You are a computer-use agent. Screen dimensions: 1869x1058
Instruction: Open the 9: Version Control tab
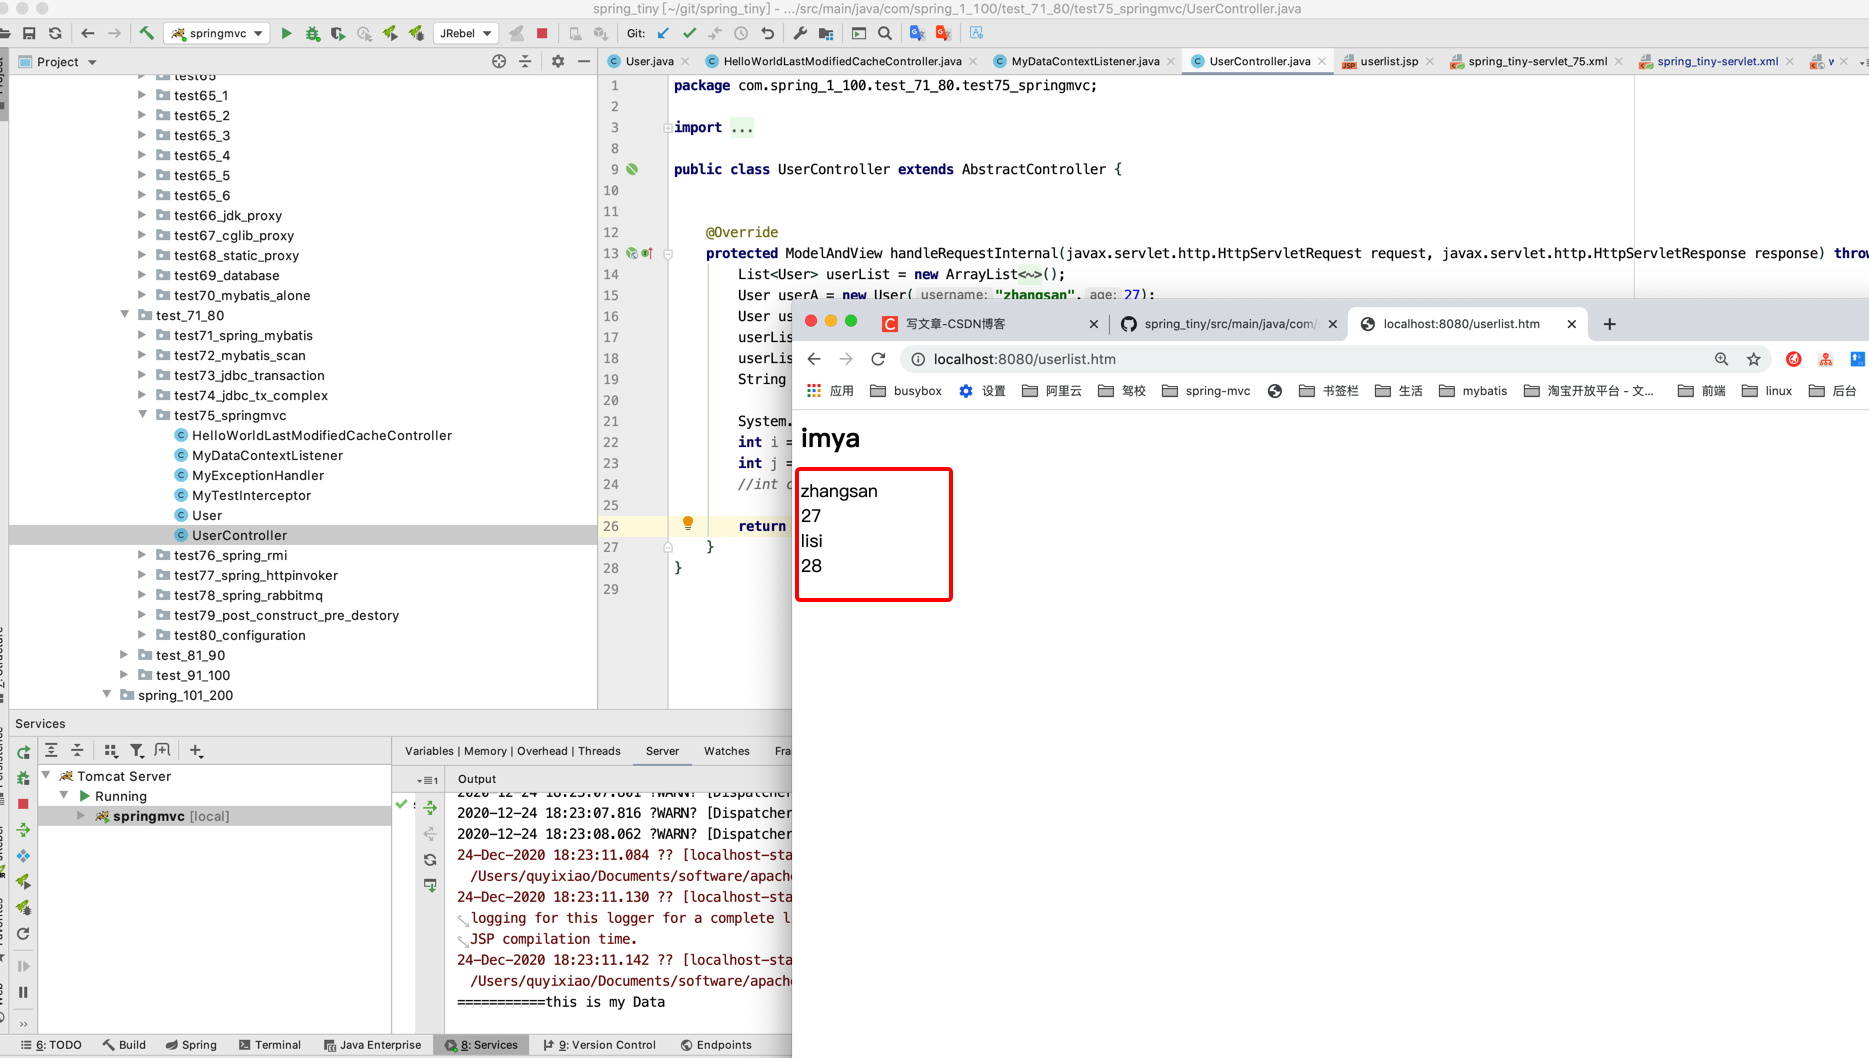tap(600, 1045)
